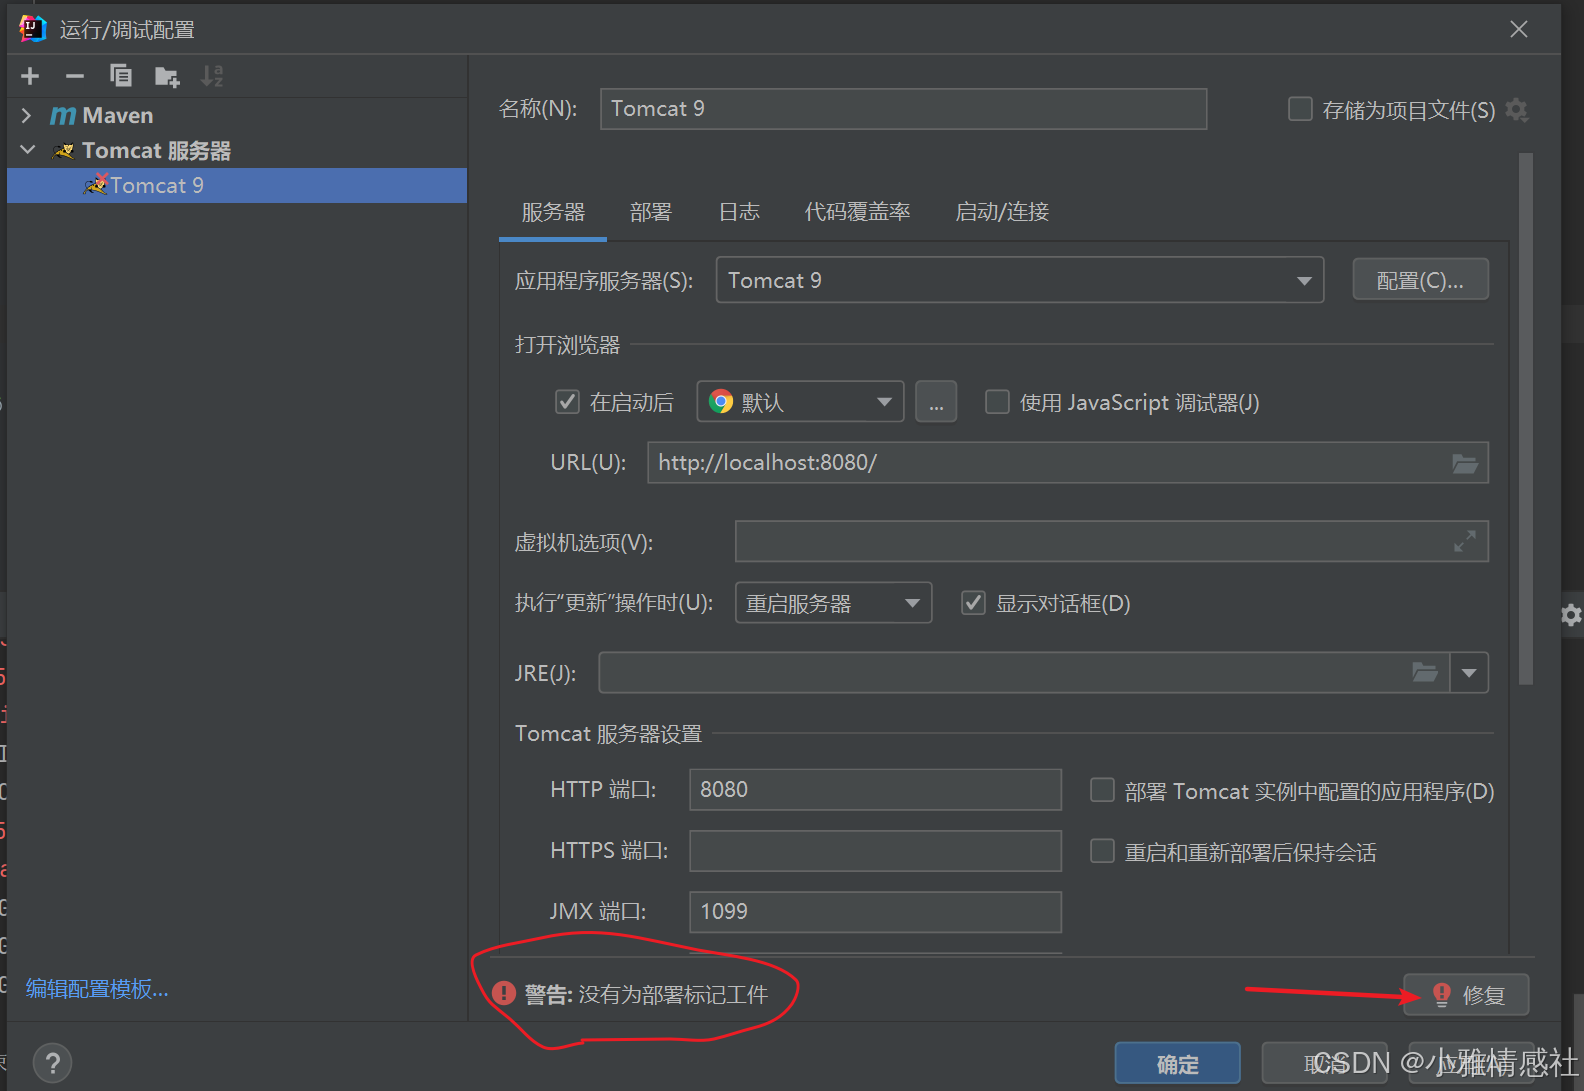Click the red warning icon next to the warning
1584x1091 pixels.
(x=504, y=993)
